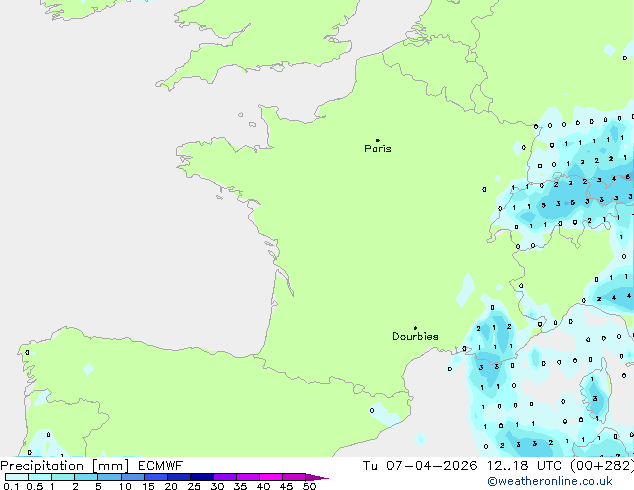Click the black dot marking Dourbies

pyautogui.click(x=415, y=328)
